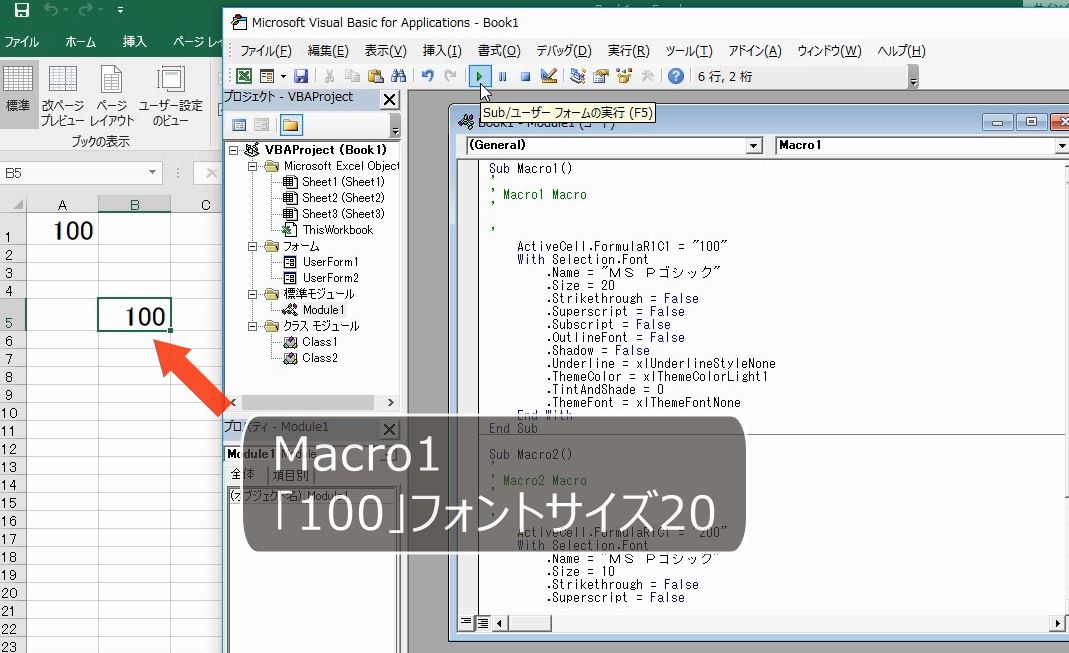This screenshot has height=653, width=1069.
Task: Run Sub/UserForm with the play button
Action: click(479, 76)
